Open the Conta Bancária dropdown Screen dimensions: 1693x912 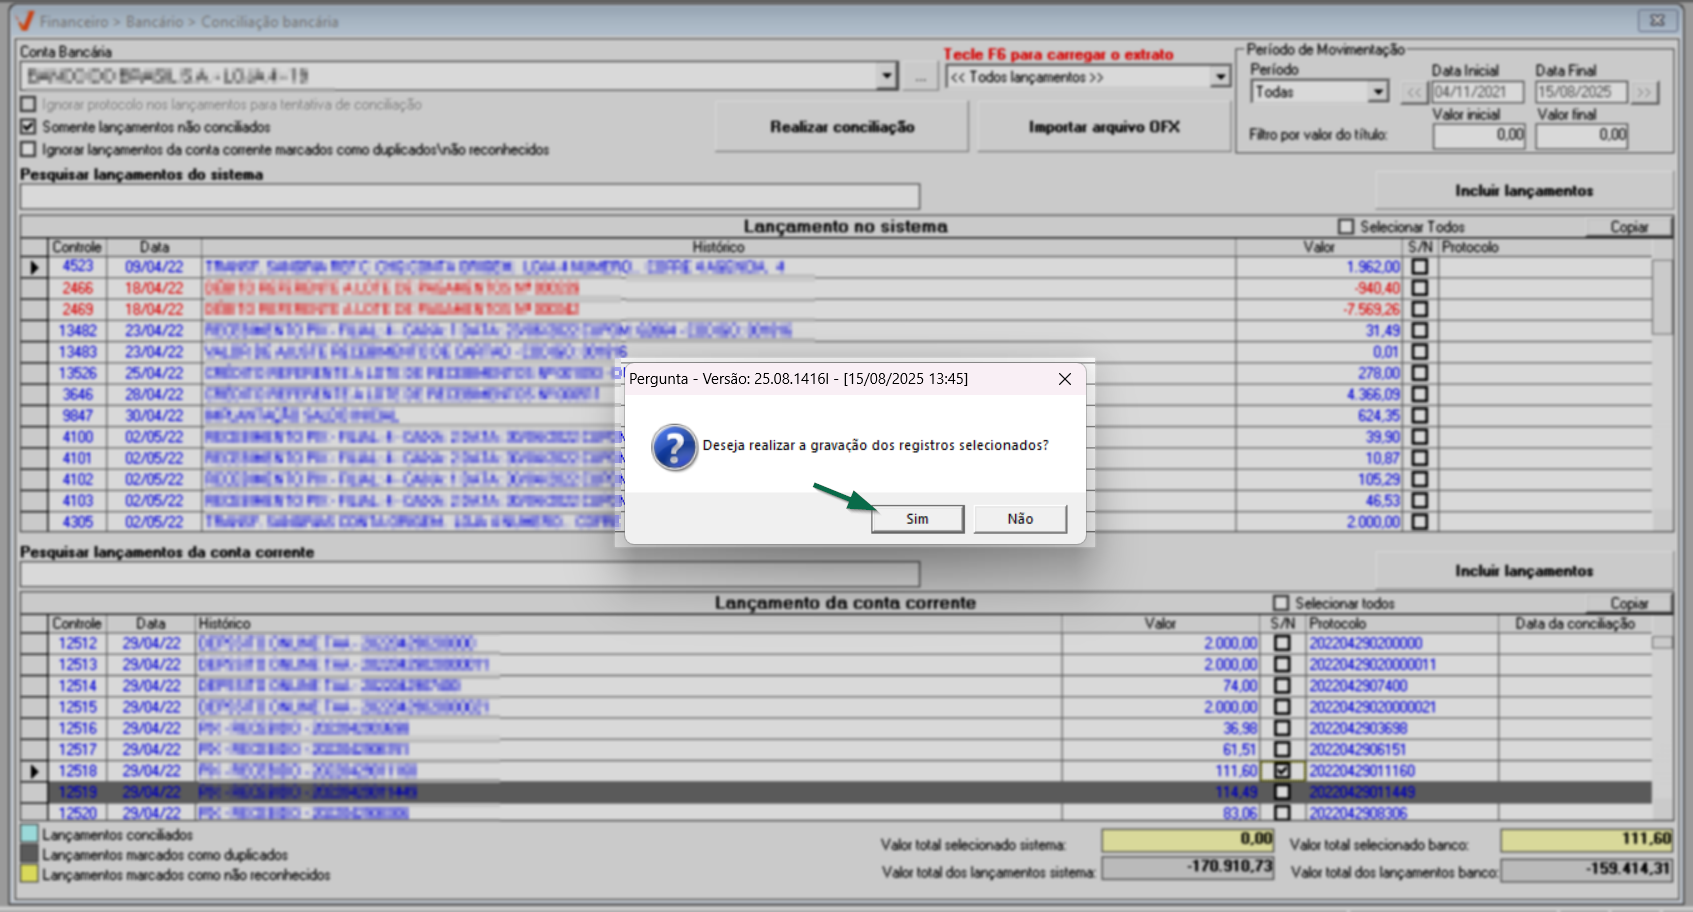coord(886,77)
